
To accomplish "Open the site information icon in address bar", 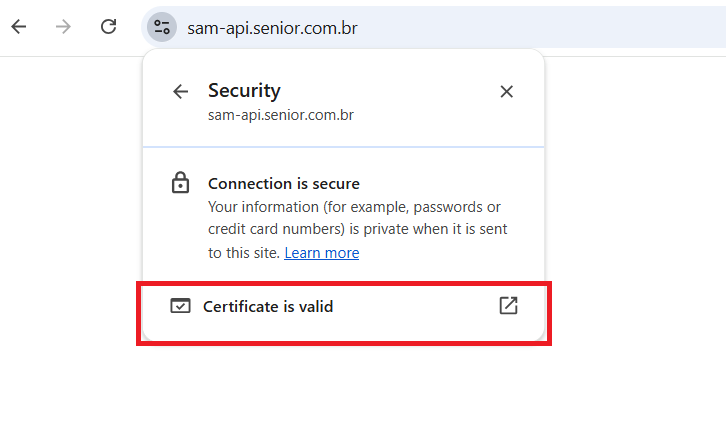I will coord(162,27).
